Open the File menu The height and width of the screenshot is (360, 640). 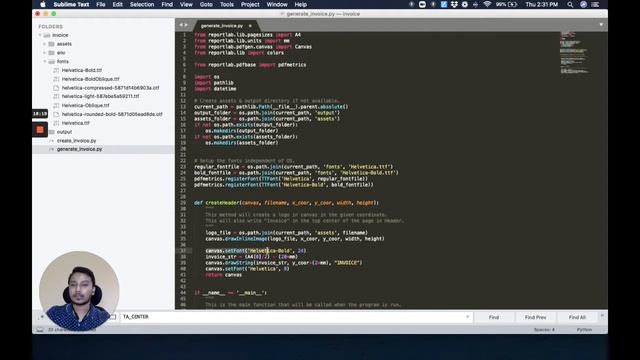101,4
